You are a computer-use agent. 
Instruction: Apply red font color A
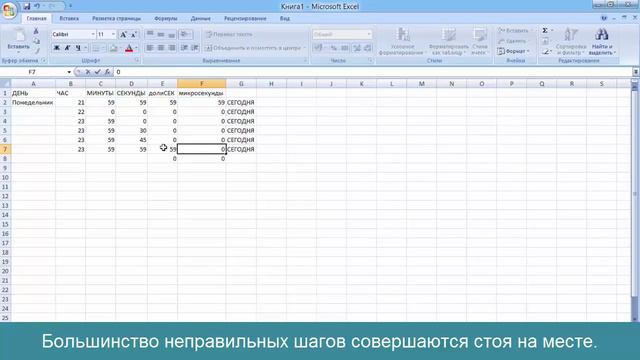(129, 48)
